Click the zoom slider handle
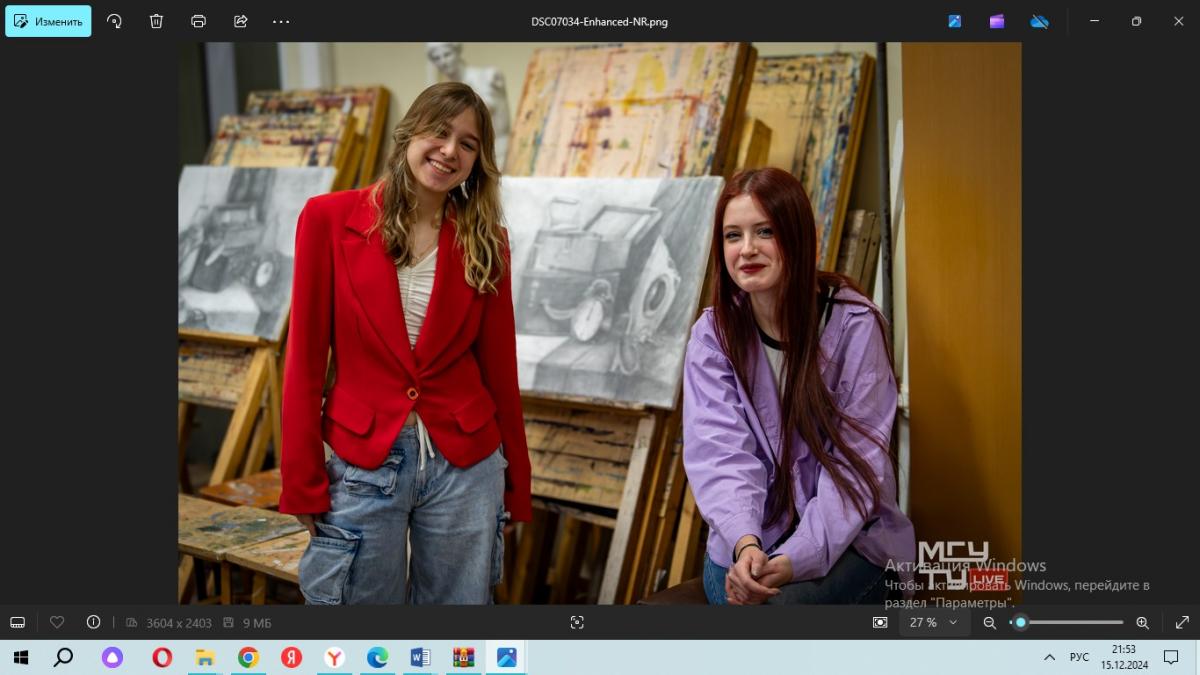The height and width of the screenshot is (675, 1200). (x=1020, y=622)
